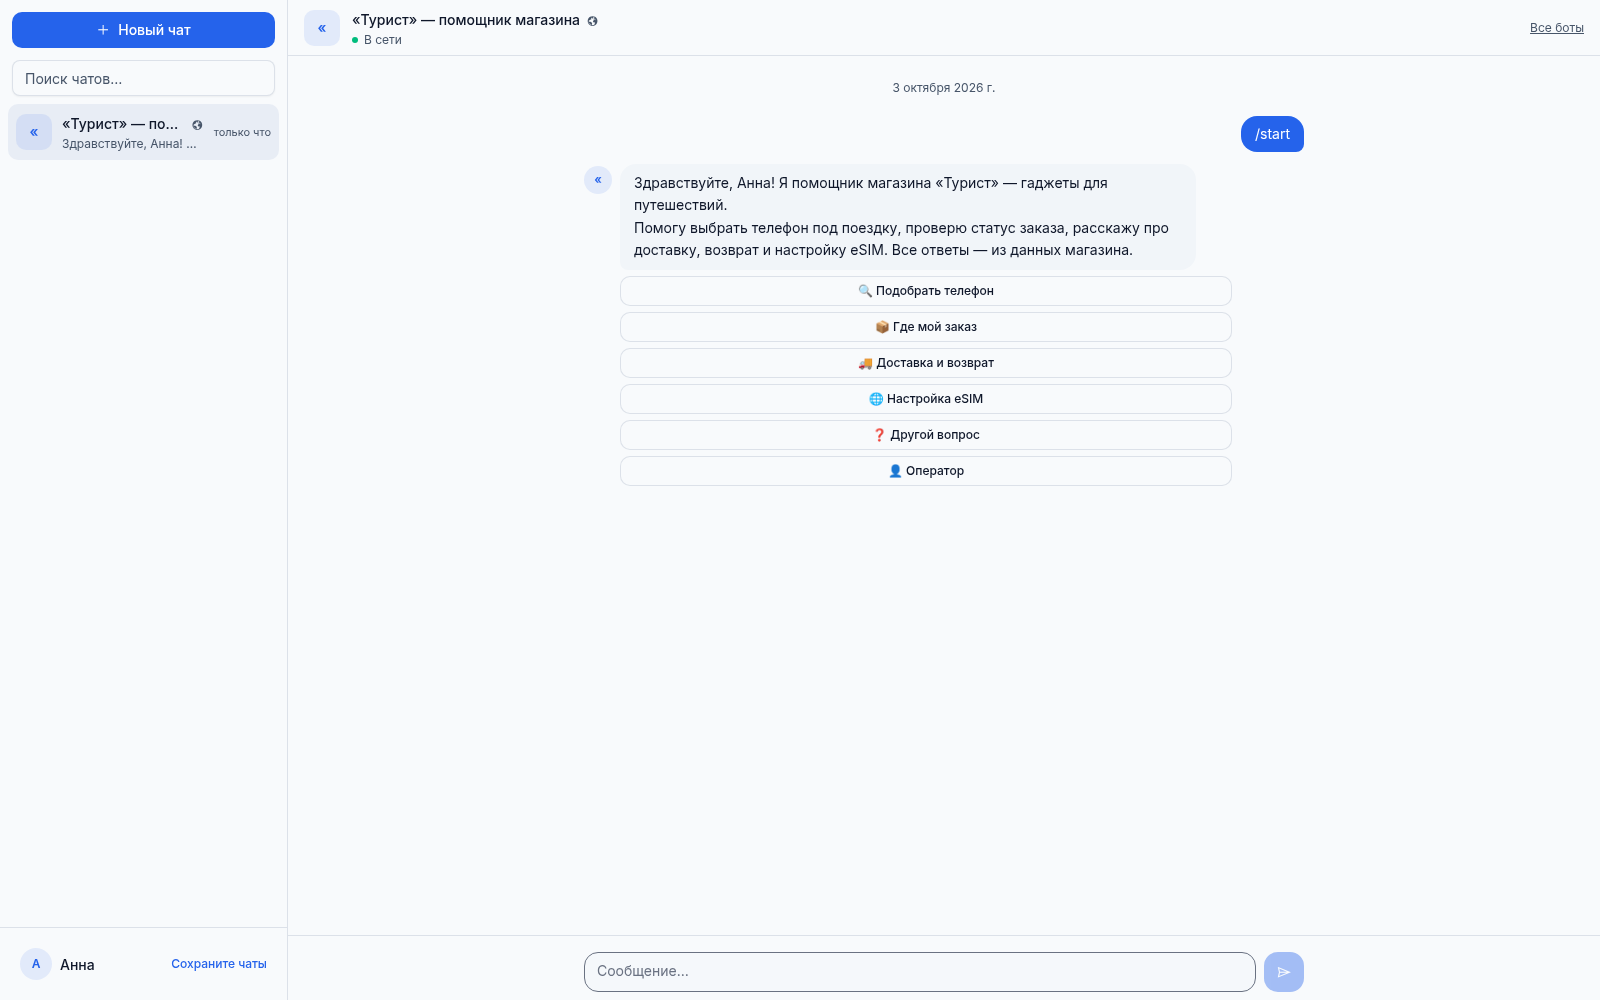The height and width of the screenshot is (1000, 1600).
Task: Click the Анна user avatar icon
Action: tap(36, 964)
